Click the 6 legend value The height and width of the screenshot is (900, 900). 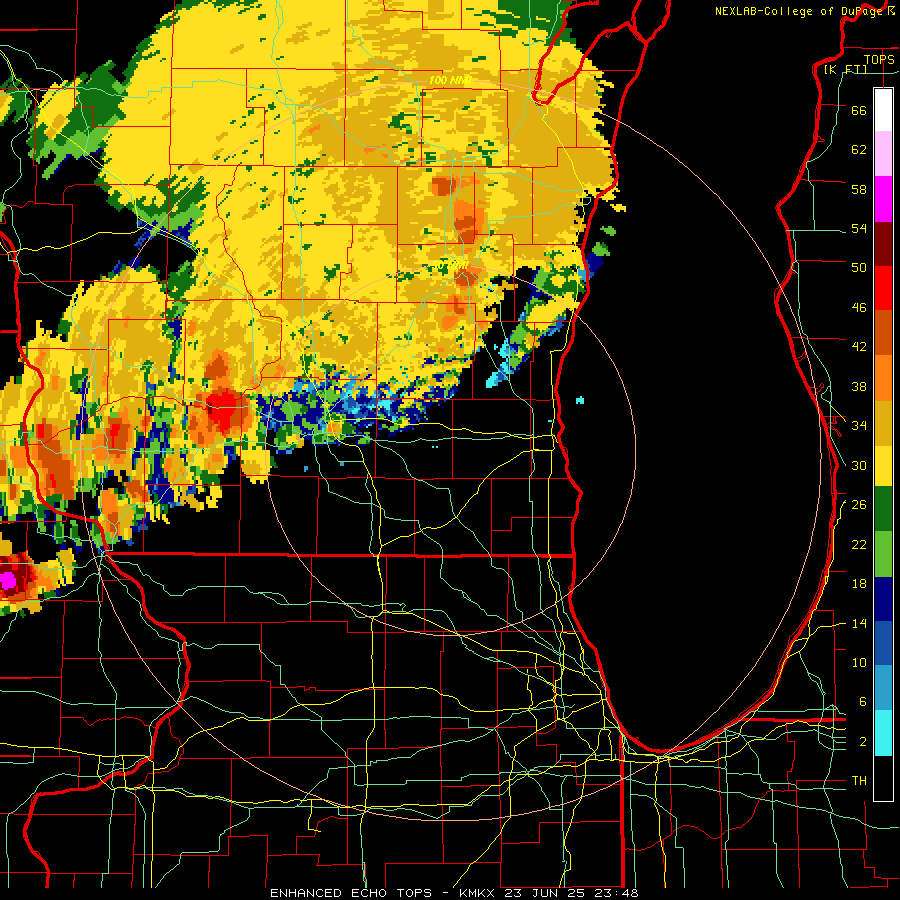click(x=862, y=702)
